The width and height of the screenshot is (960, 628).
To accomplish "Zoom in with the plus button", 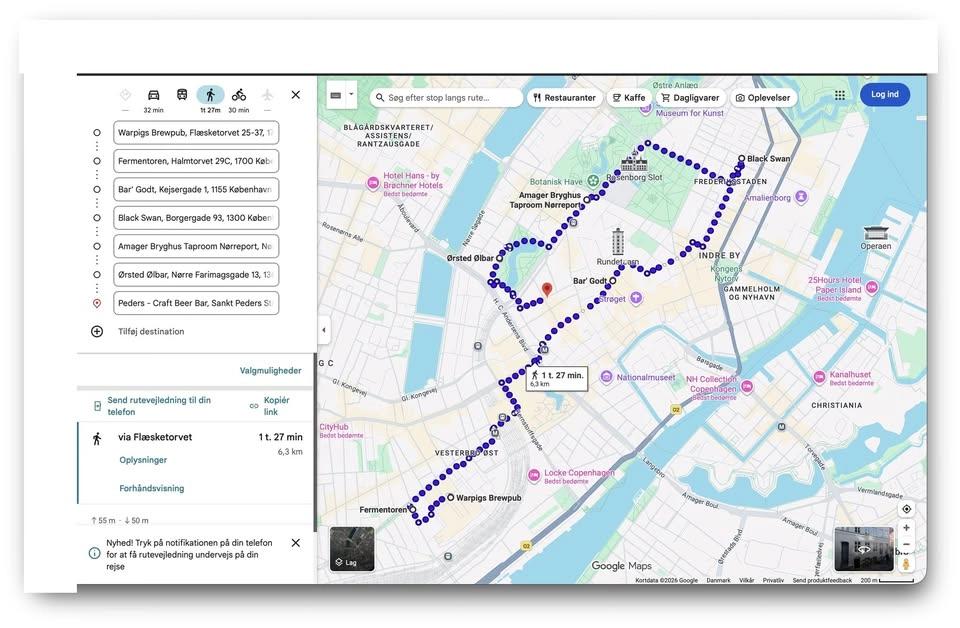I will (x=906, y=528).
